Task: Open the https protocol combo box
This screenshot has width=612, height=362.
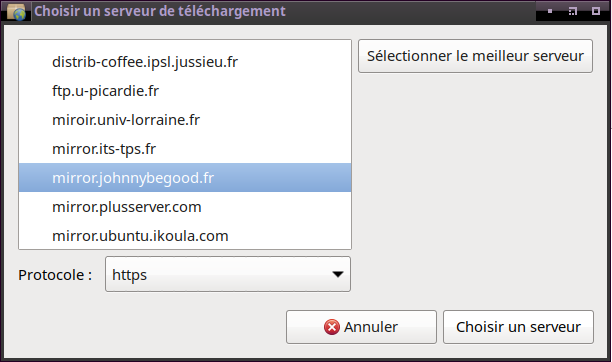Action: [x=228, y=274]
